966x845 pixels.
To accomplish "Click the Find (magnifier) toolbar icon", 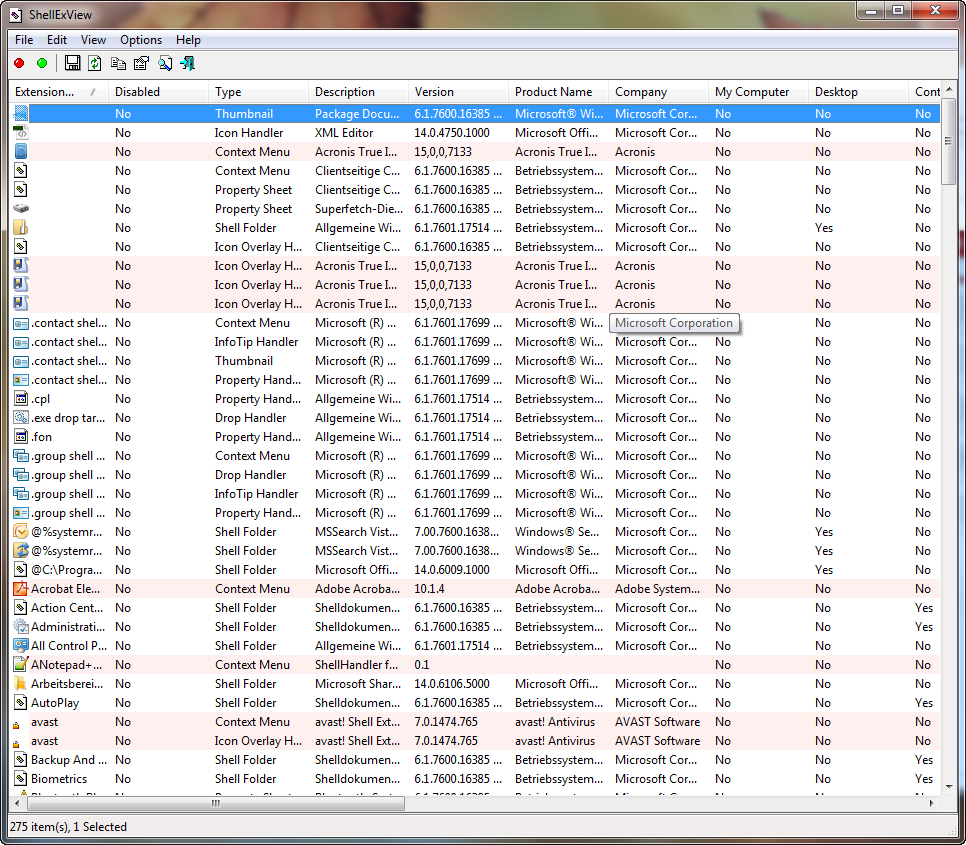I will 164,63.
